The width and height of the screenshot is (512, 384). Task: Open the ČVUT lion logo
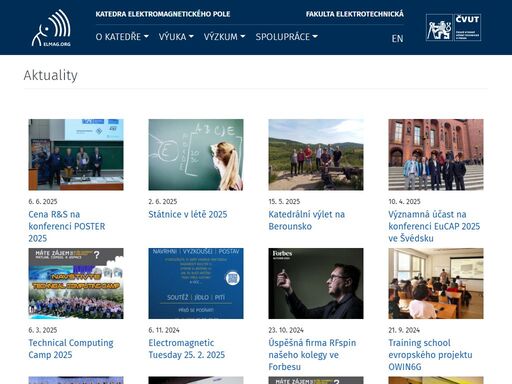[453, 27]
